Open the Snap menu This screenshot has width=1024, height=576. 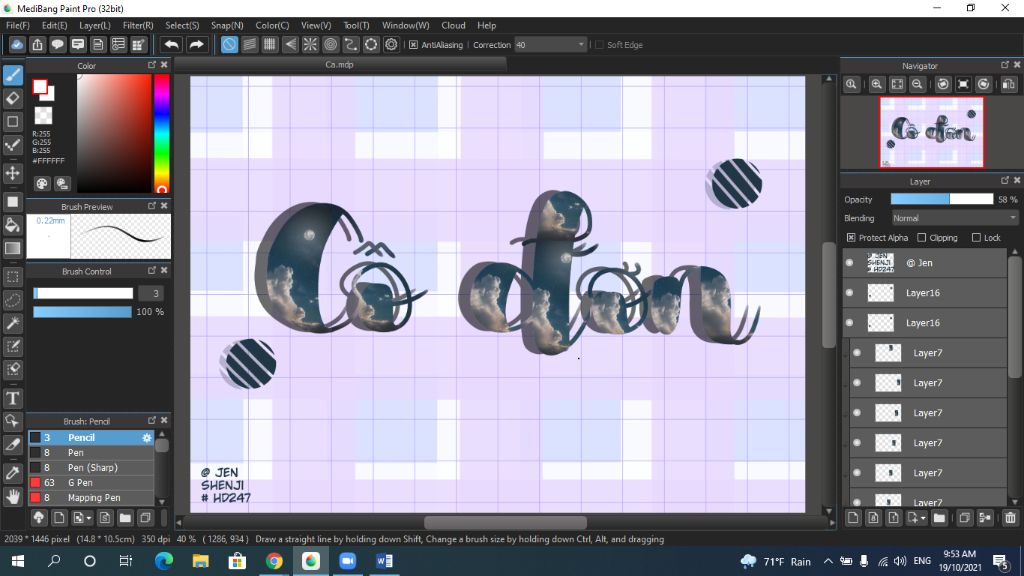click(x=227, y=25)
